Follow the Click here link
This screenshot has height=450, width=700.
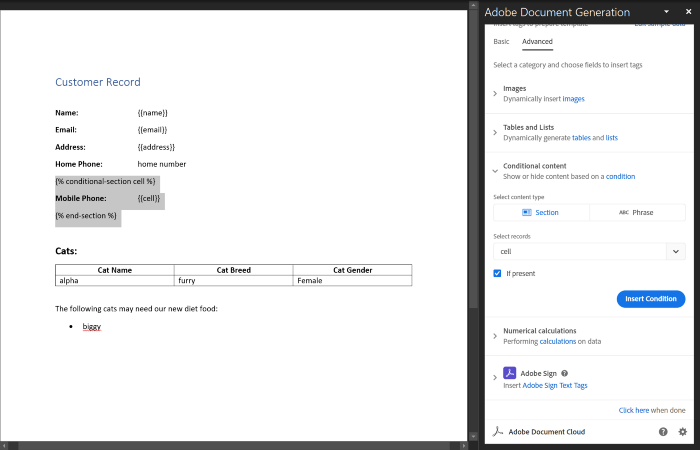click(634, 410)
